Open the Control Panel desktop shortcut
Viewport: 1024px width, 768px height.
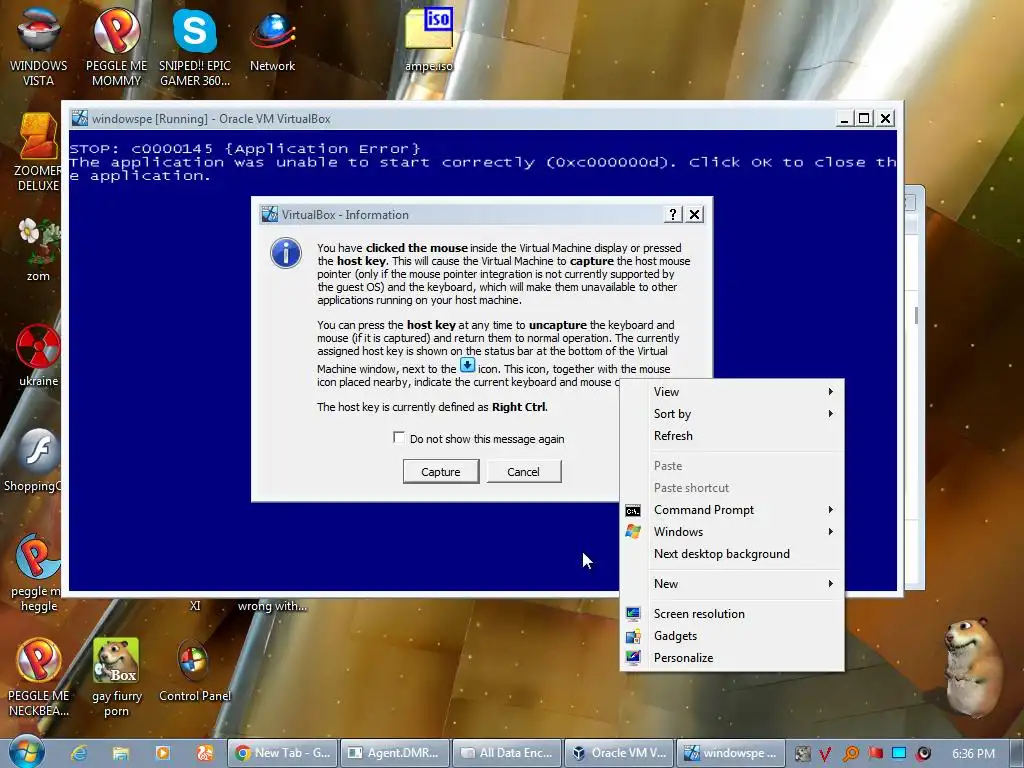pos(195,670)
